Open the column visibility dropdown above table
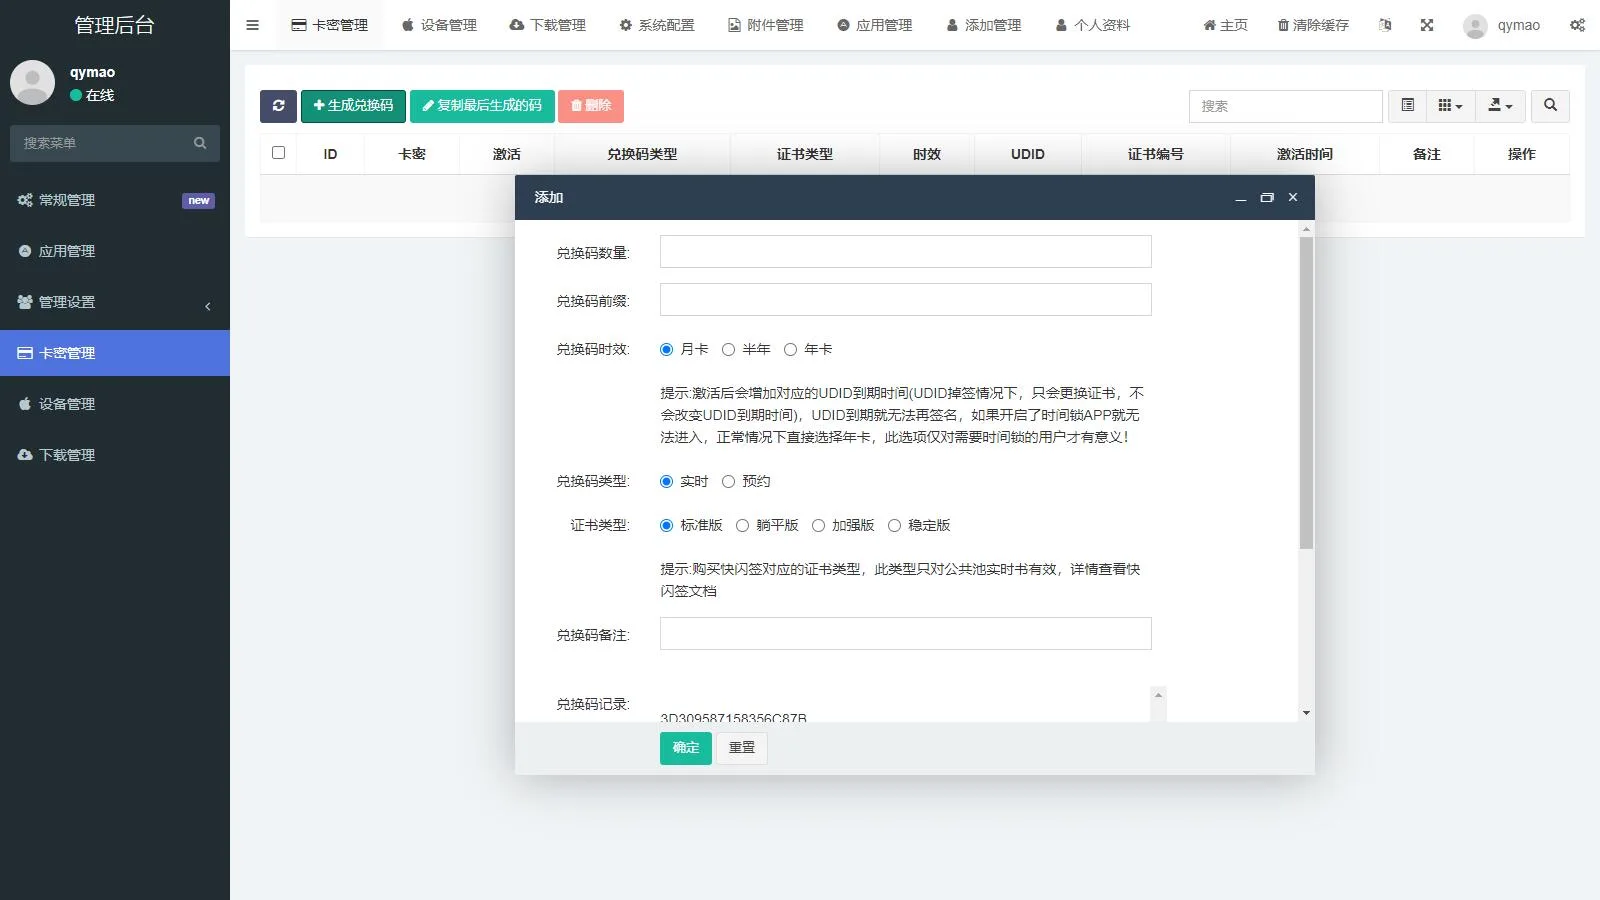 point(1450,106)
